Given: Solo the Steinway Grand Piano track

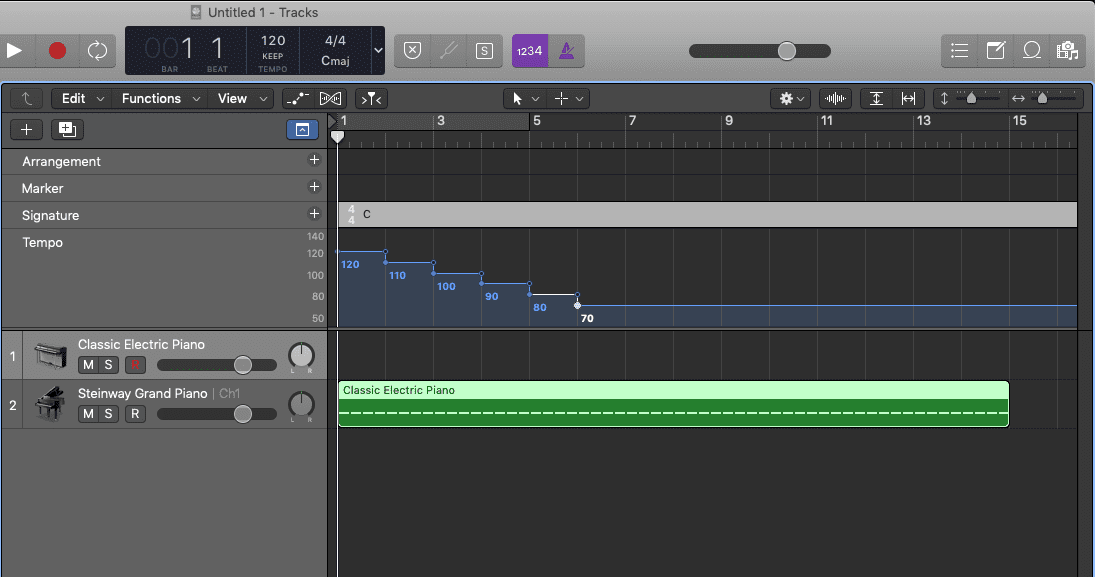Looking at the screenshot, I should coord(109,414).
